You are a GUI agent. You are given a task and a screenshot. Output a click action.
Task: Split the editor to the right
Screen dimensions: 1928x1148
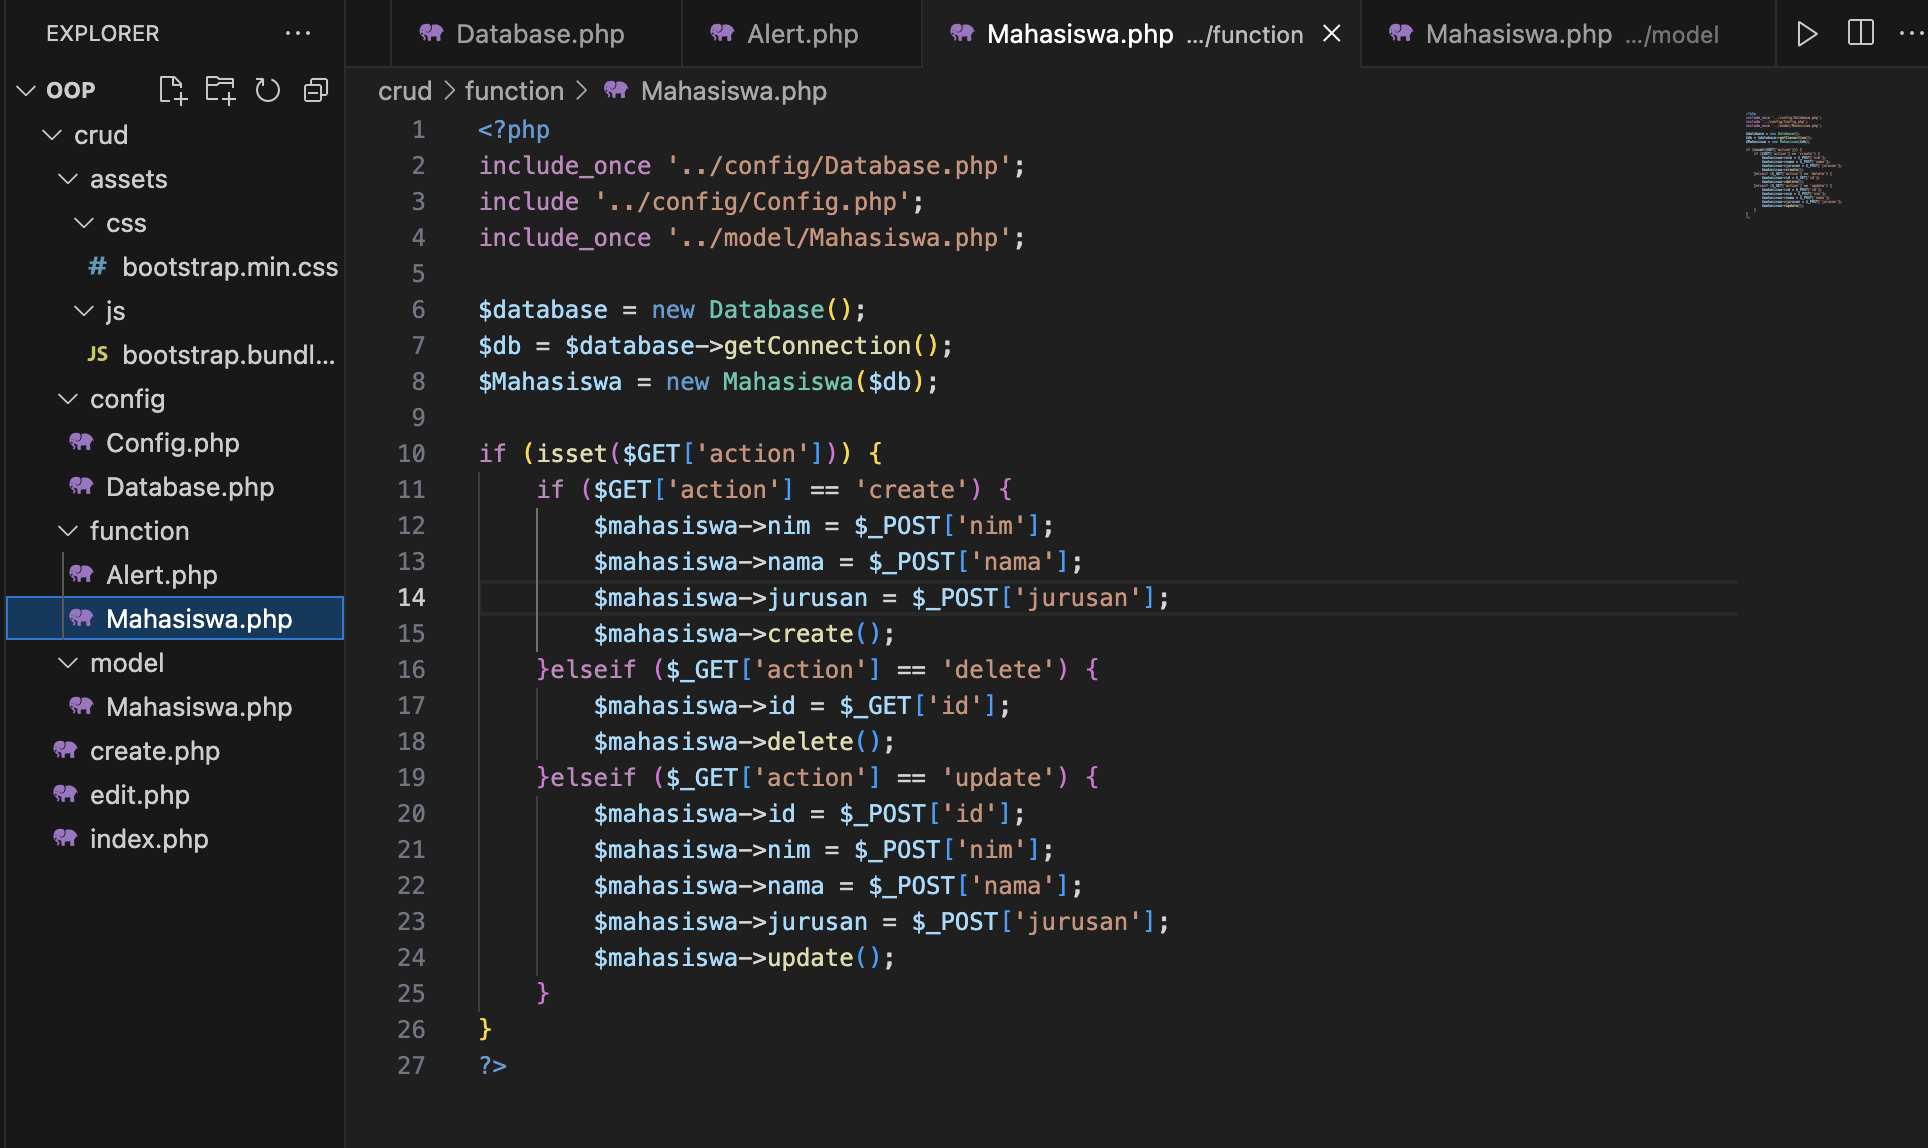[x=1860, y=34]
